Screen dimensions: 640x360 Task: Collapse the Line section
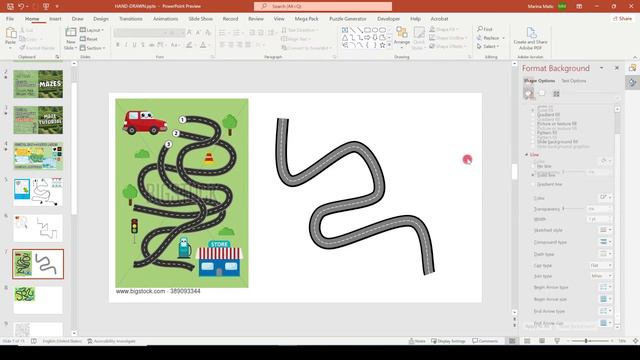click(527, 155)
